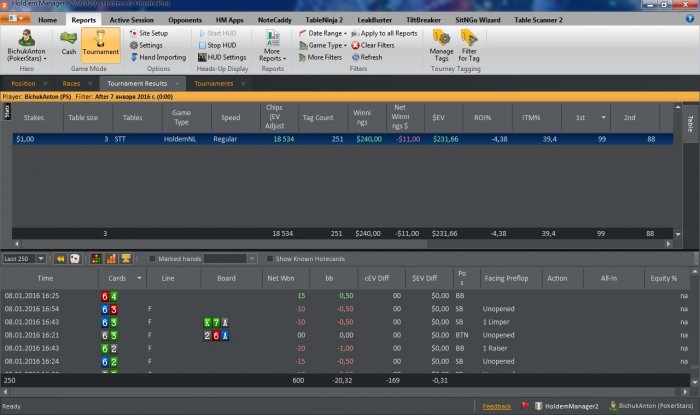The width and height of the screenshot is (700, 415).
Task: Click the Feedback link in status bar
Action: (x=496, y=406)
